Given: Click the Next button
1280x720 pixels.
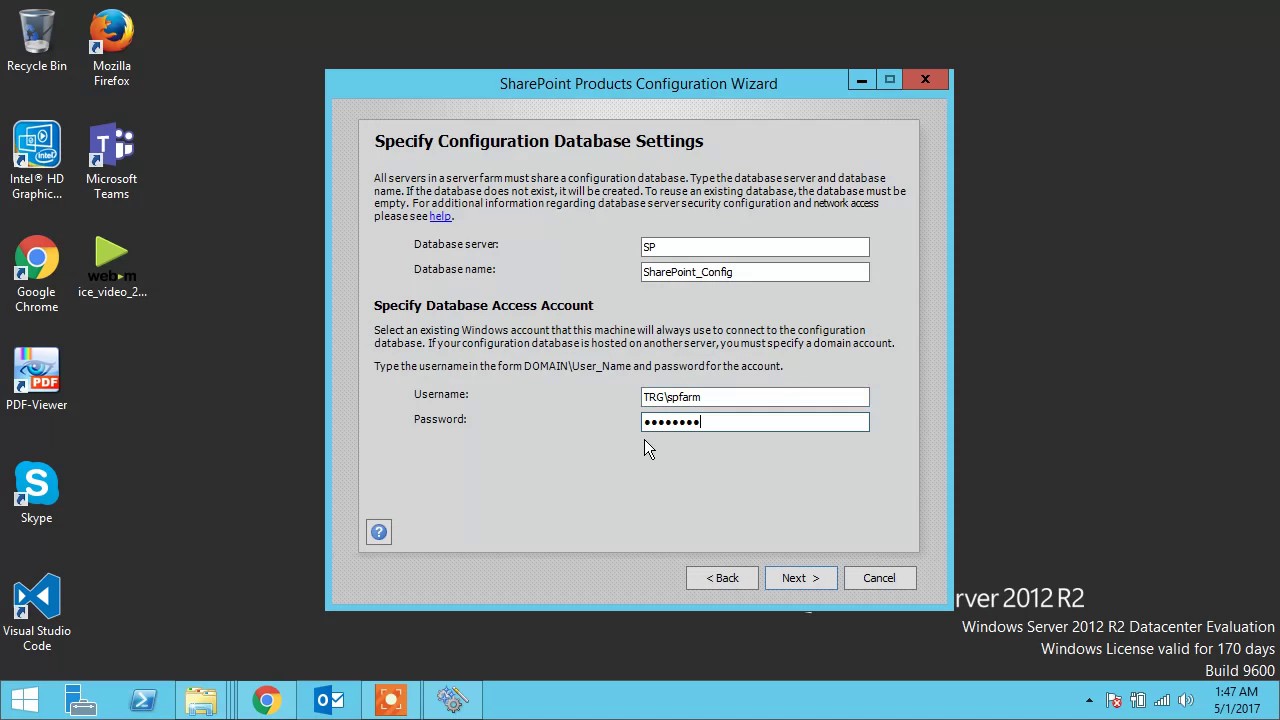Looking at the screenshot, I should (801, 578).
